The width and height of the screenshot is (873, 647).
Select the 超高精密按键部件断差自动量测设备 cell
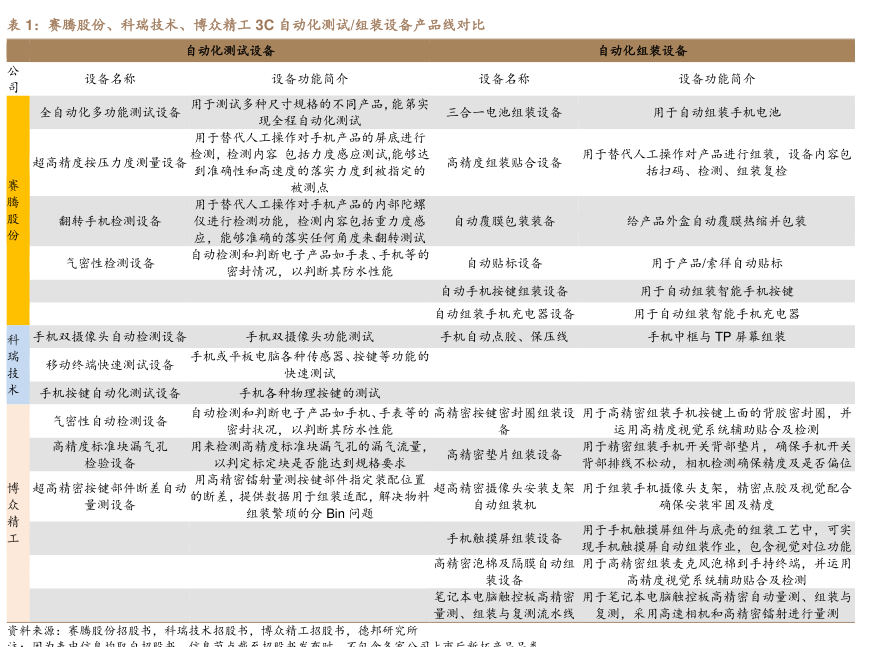click(x=110, y=496)
